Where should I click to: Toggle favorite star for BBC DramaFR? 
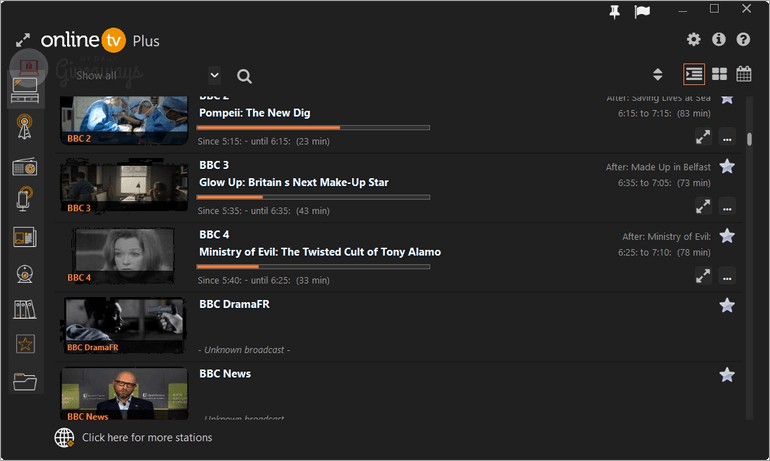coord(727,305)
